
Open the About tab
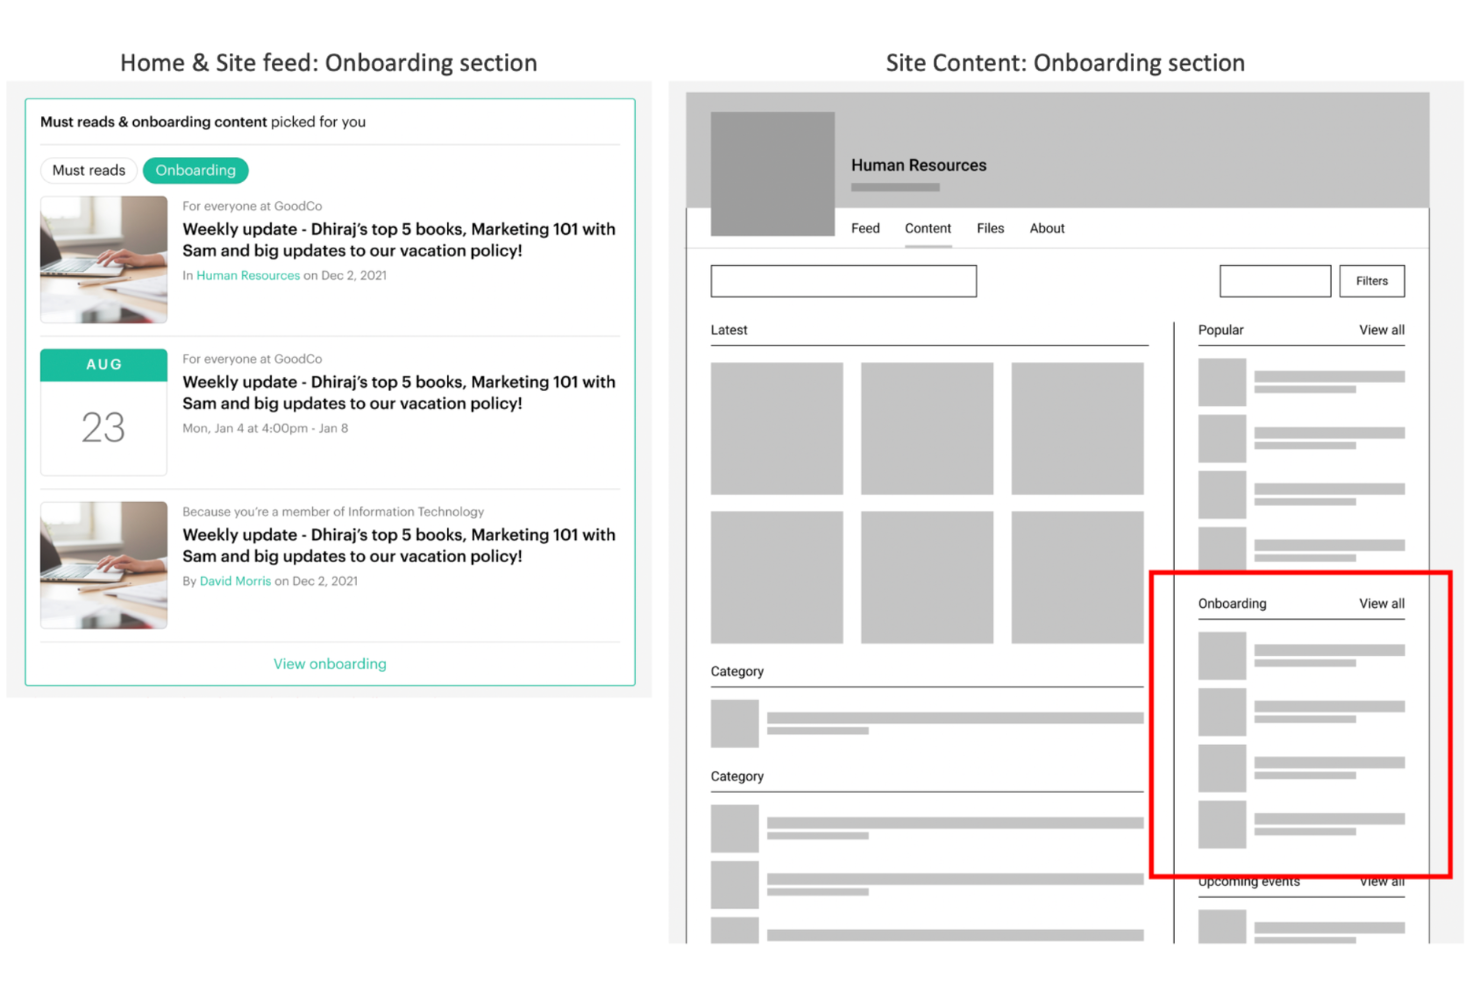tap(1046, 228)
